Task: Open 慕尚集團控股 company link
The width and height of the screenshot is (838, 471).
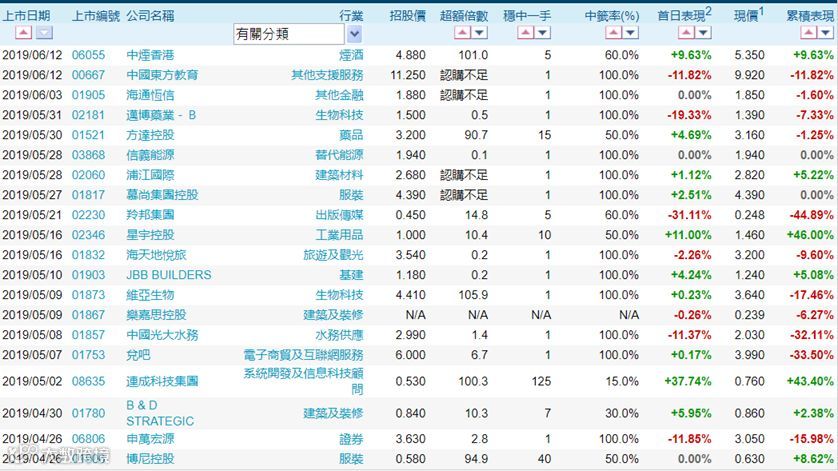Action: [162, 195]
